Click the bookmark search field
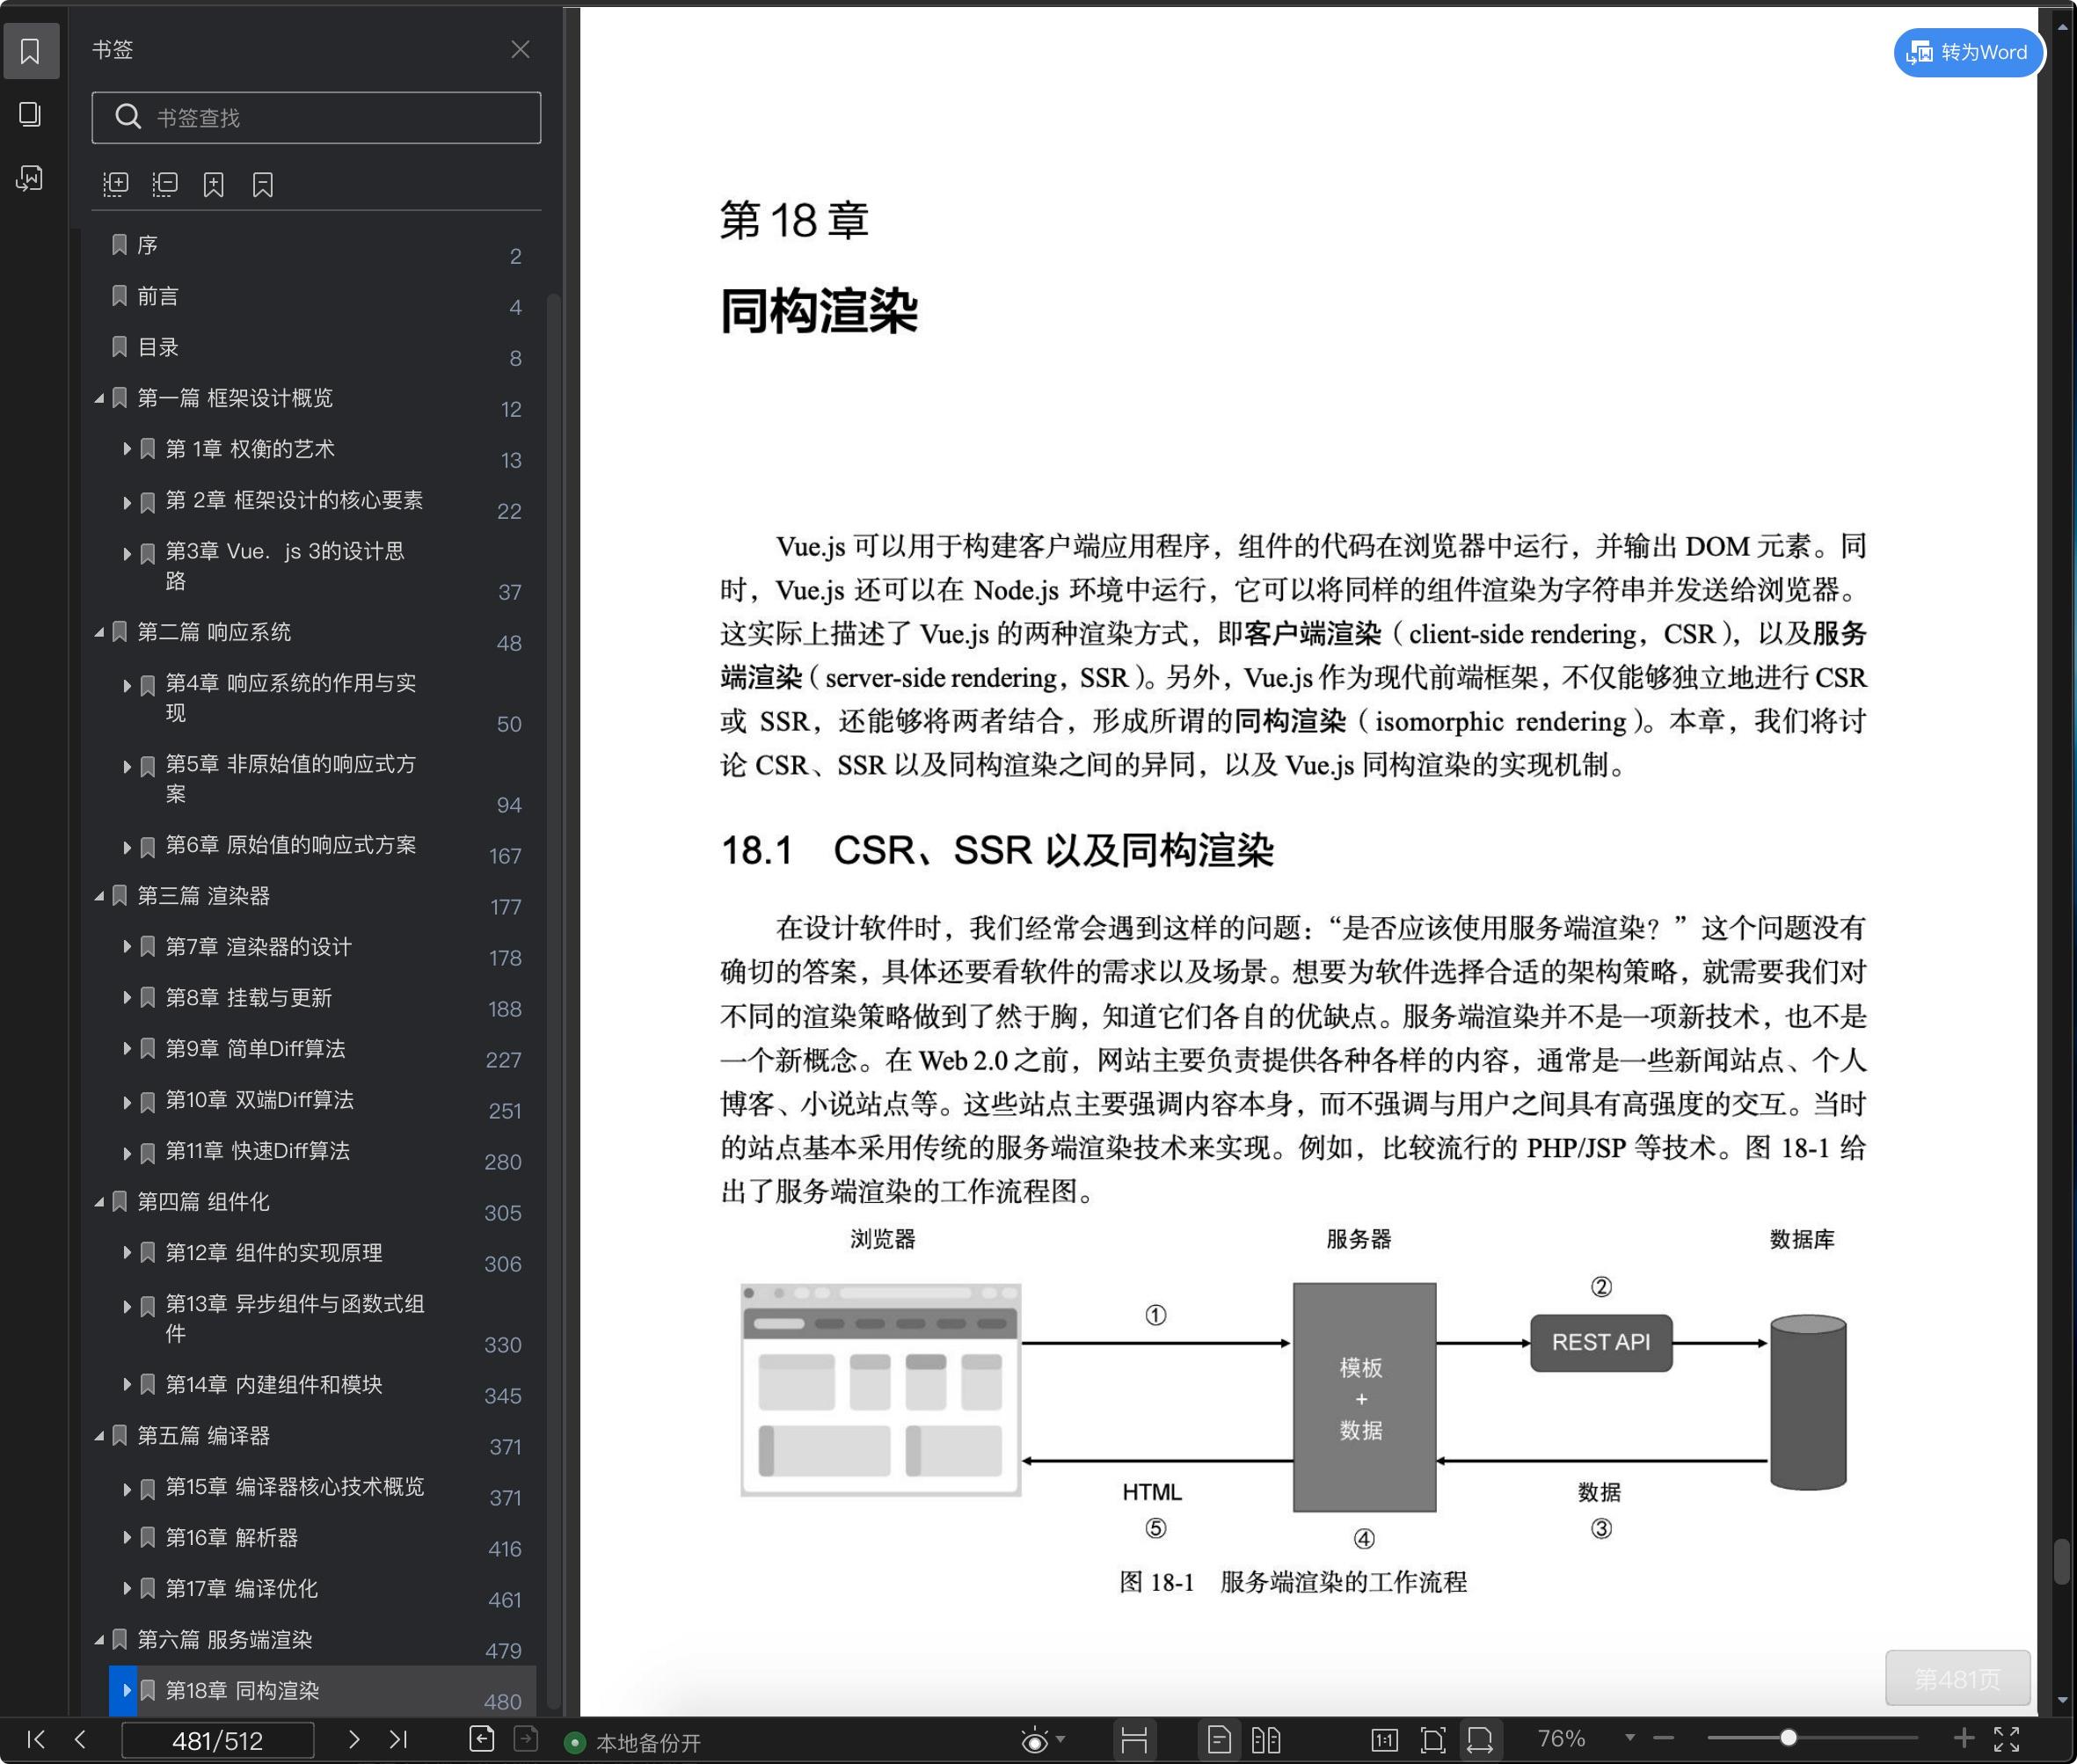This screenshot has width=2077, height=1764. [316, 118]
